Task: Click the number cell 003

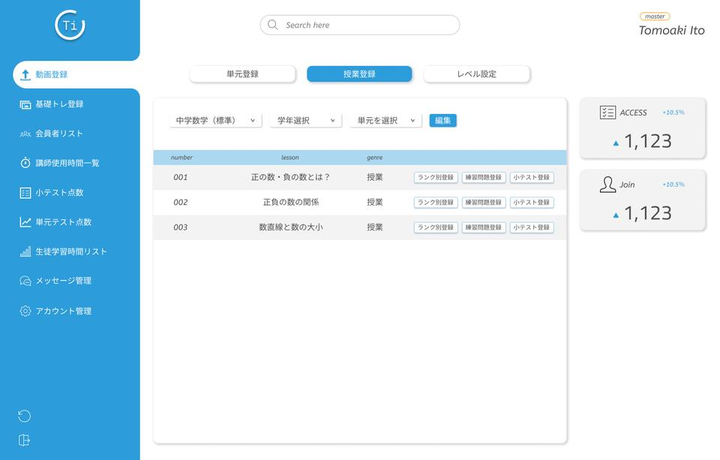Action: 180,227
